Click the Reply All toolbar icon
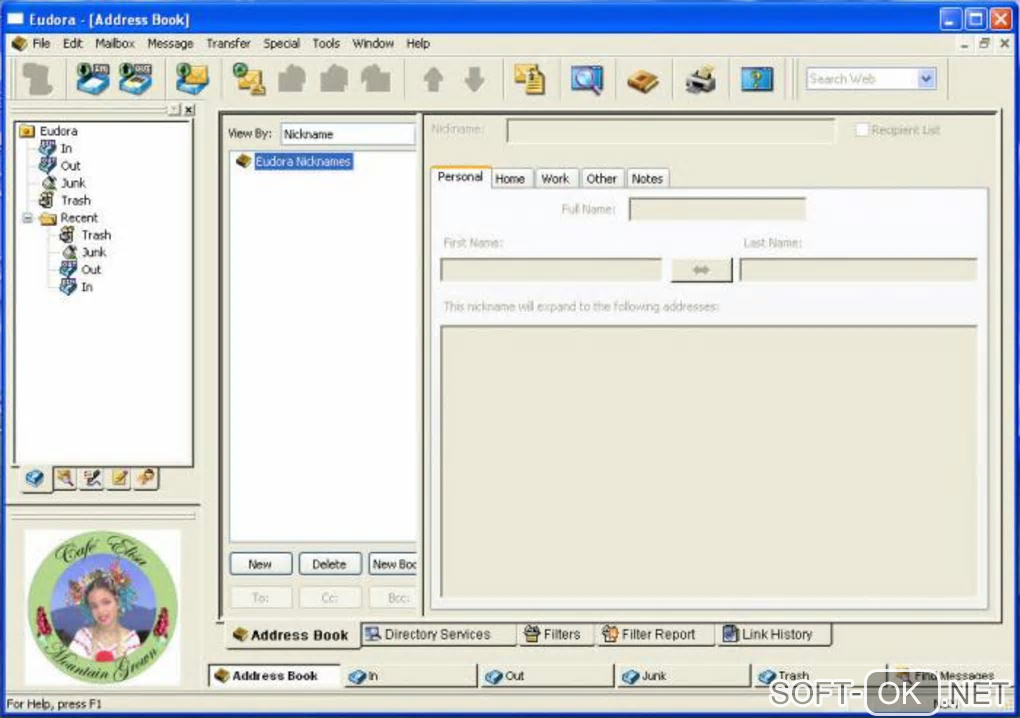1020x718 pixels. pyautogui.click(x=334, y=79)
